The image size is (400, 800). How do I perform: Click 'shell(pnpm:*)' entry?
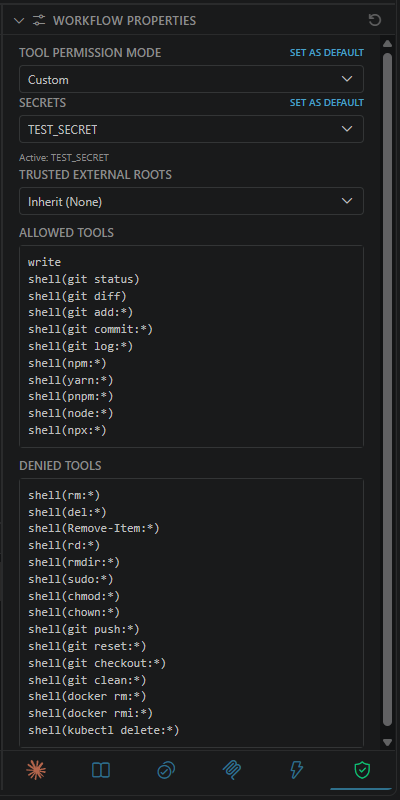[70, 396]
